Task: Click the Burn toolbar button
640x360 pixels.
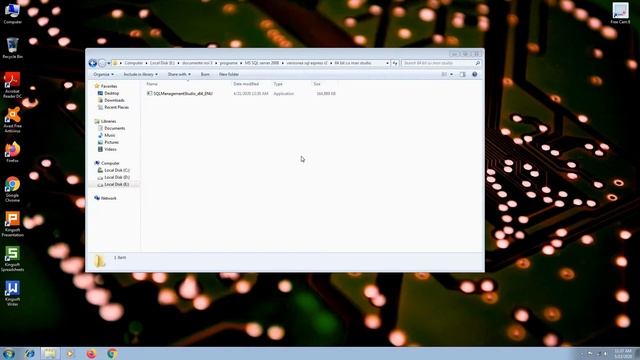Action: click(x=205, y=74)
